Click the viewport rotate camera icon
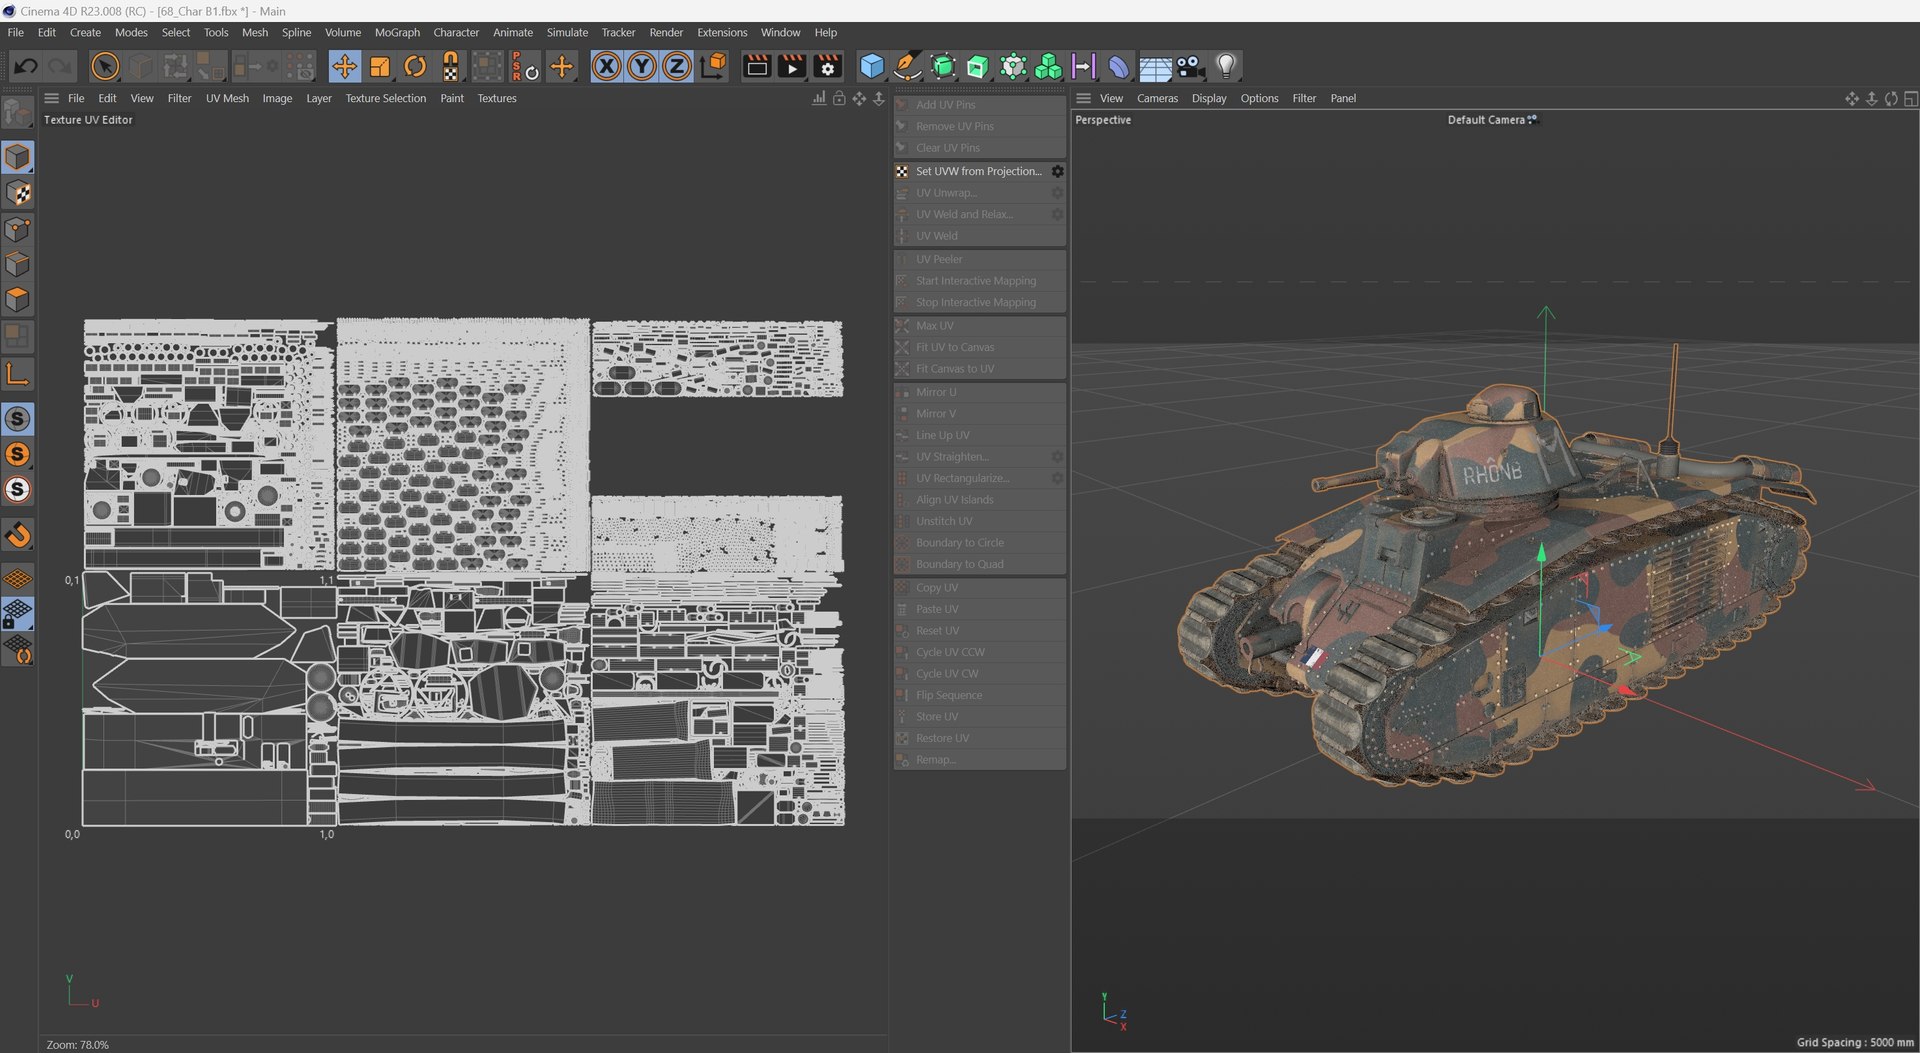Screen dimensions: 1920x1053 (x=1891, y=98)
